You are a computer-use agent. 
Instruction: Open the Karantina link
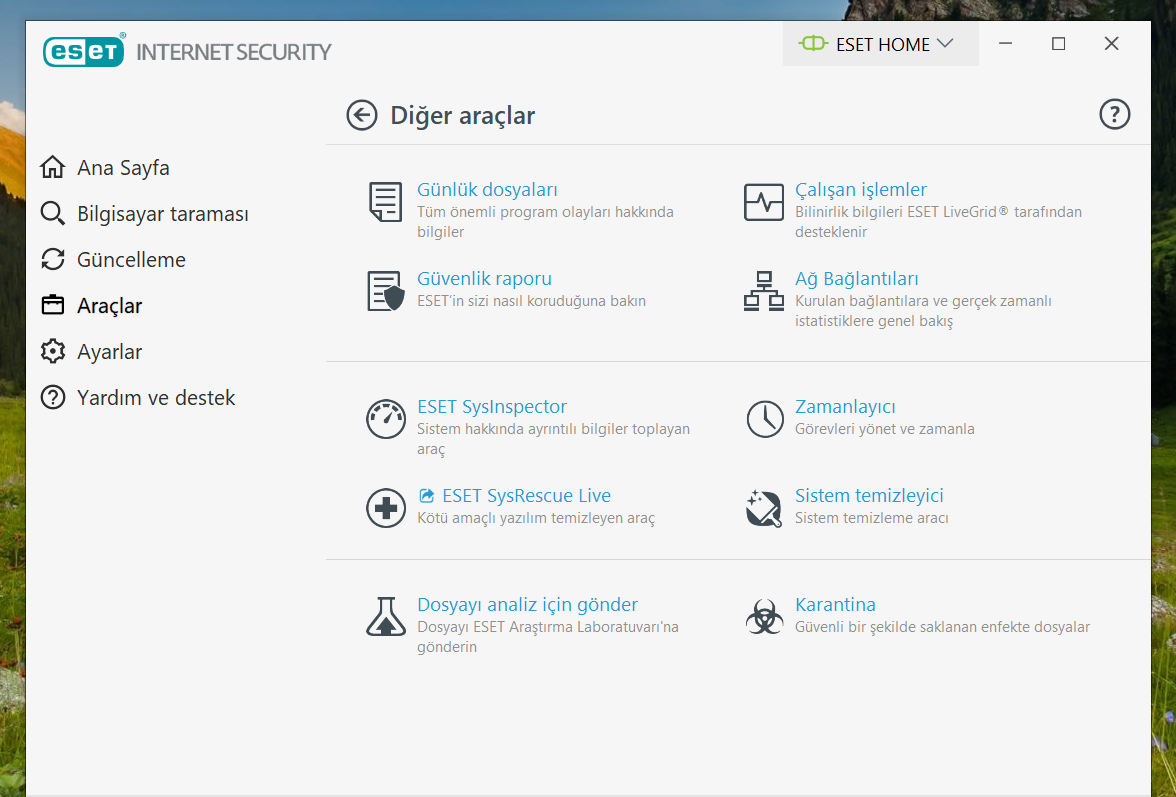(836, 604)
